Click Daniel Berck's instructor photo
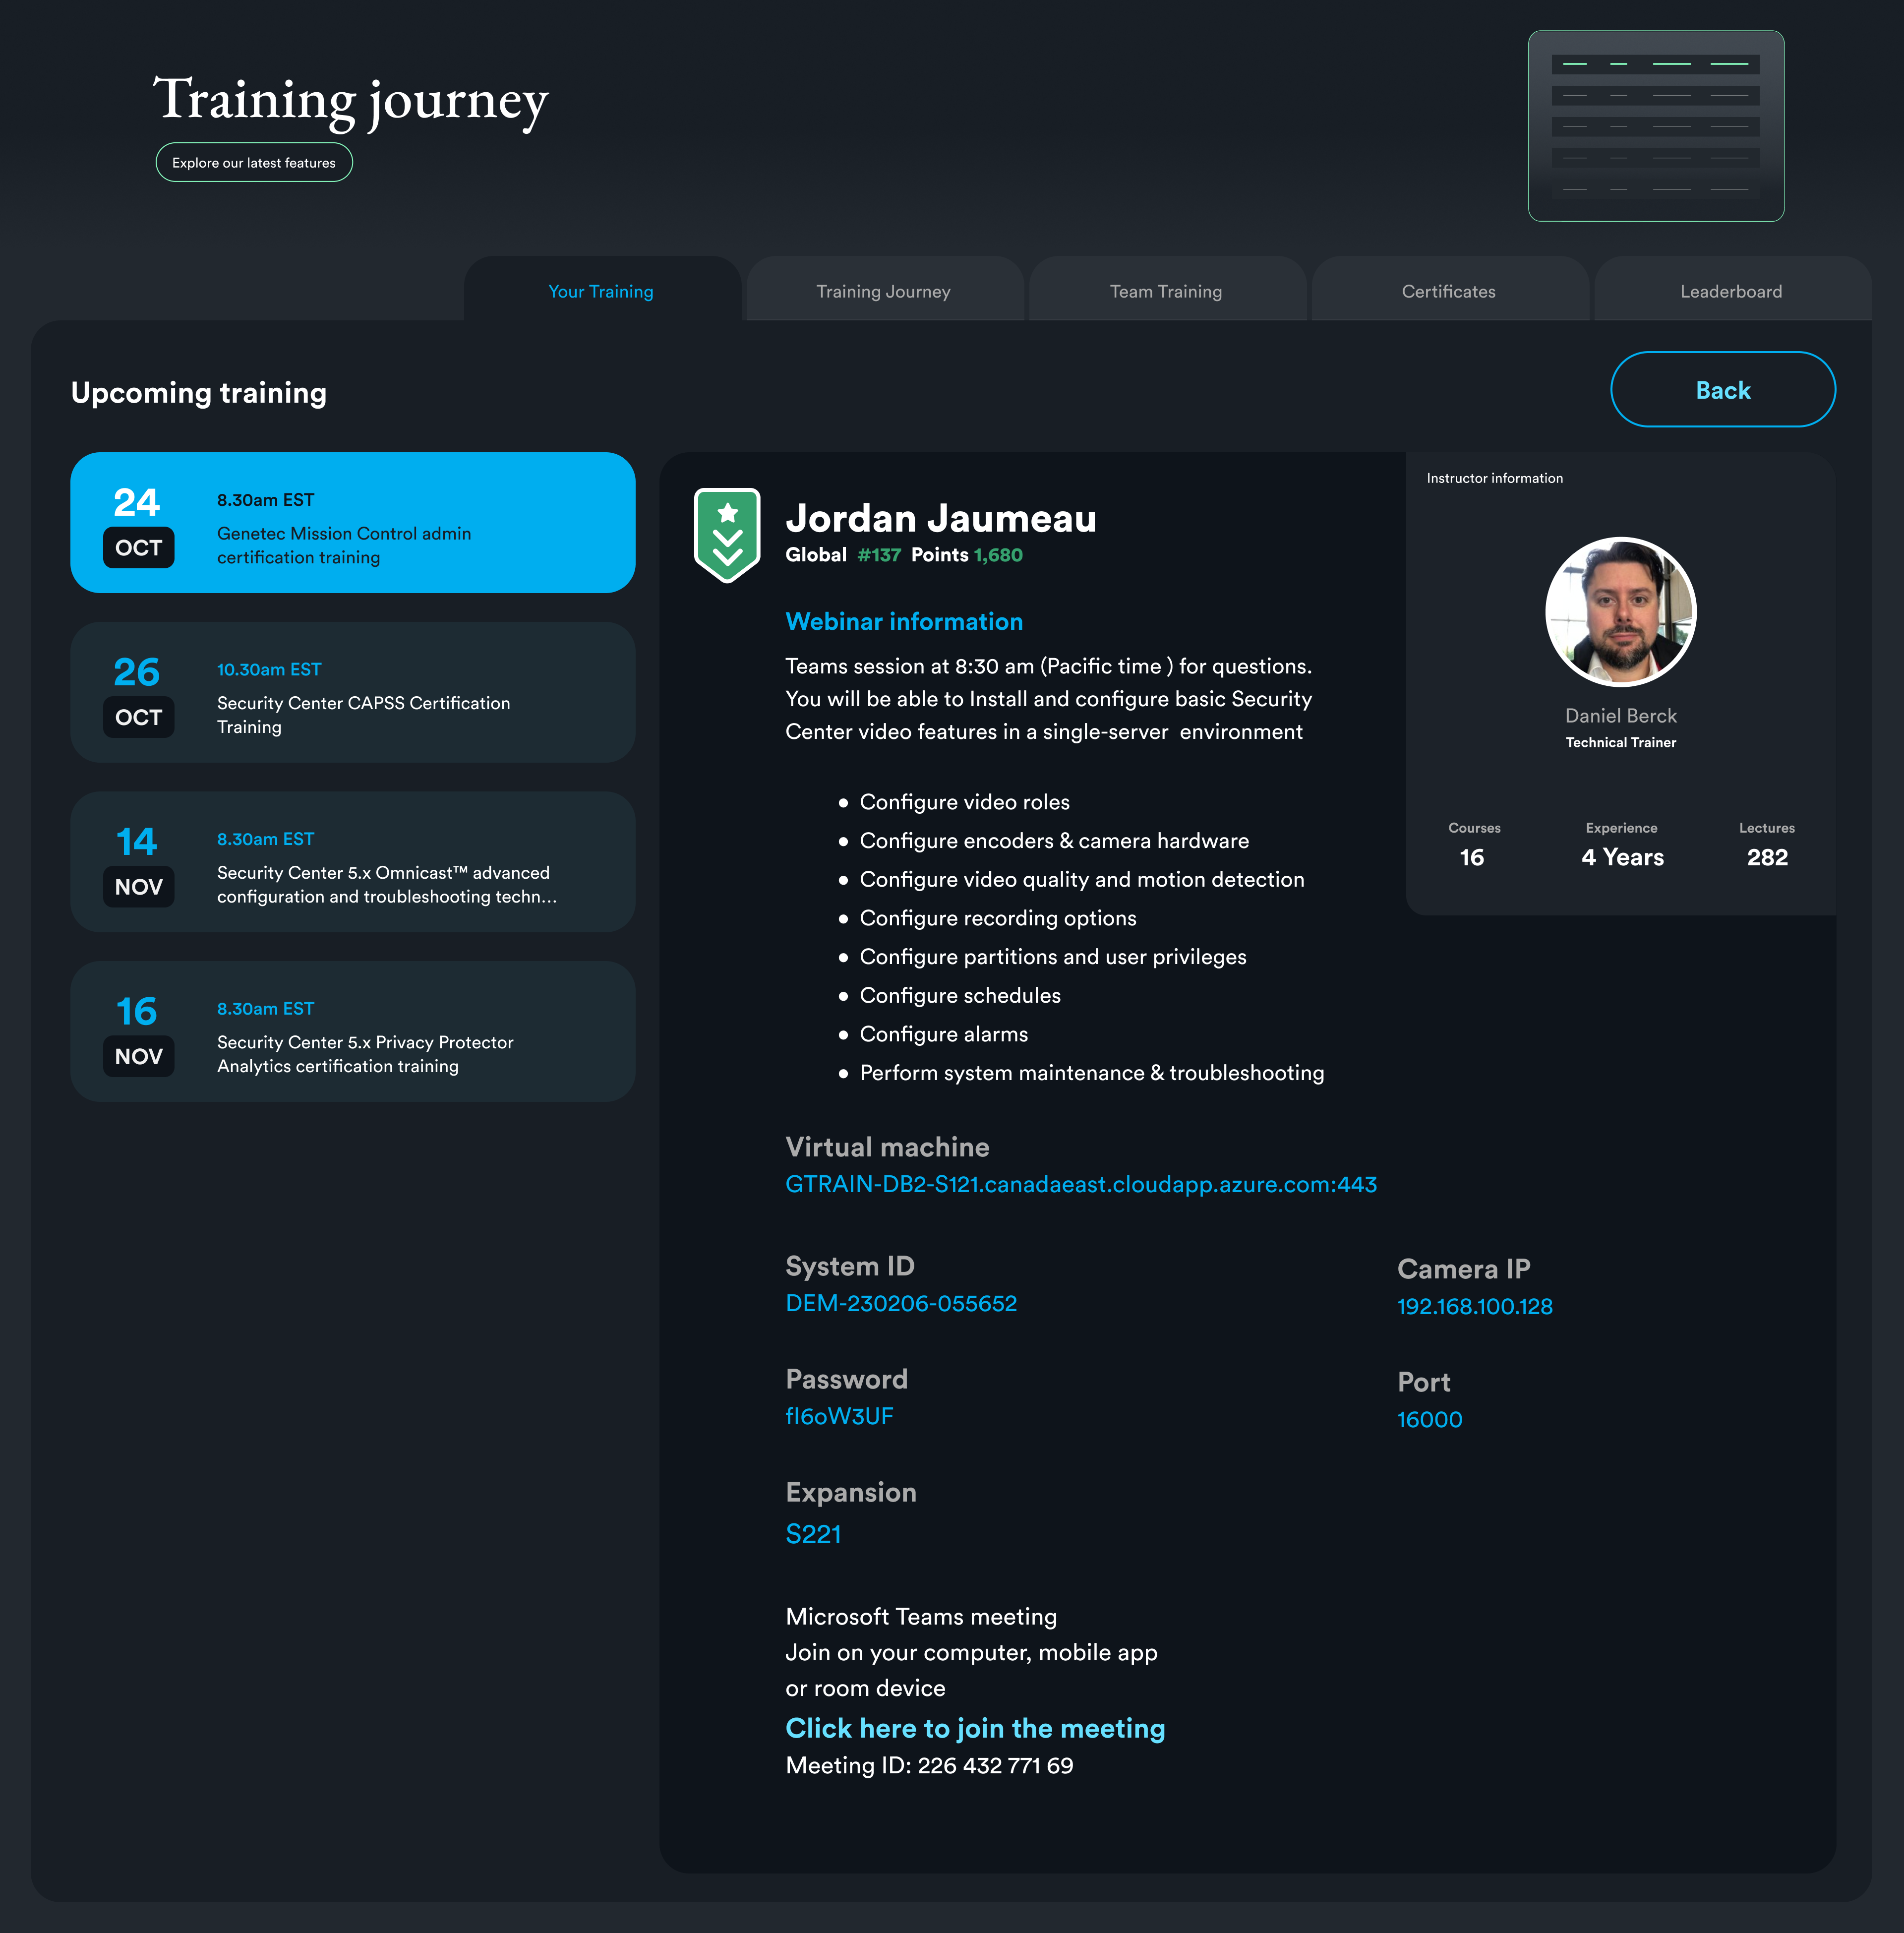1904x1933 pixels. coord(1621,612)
